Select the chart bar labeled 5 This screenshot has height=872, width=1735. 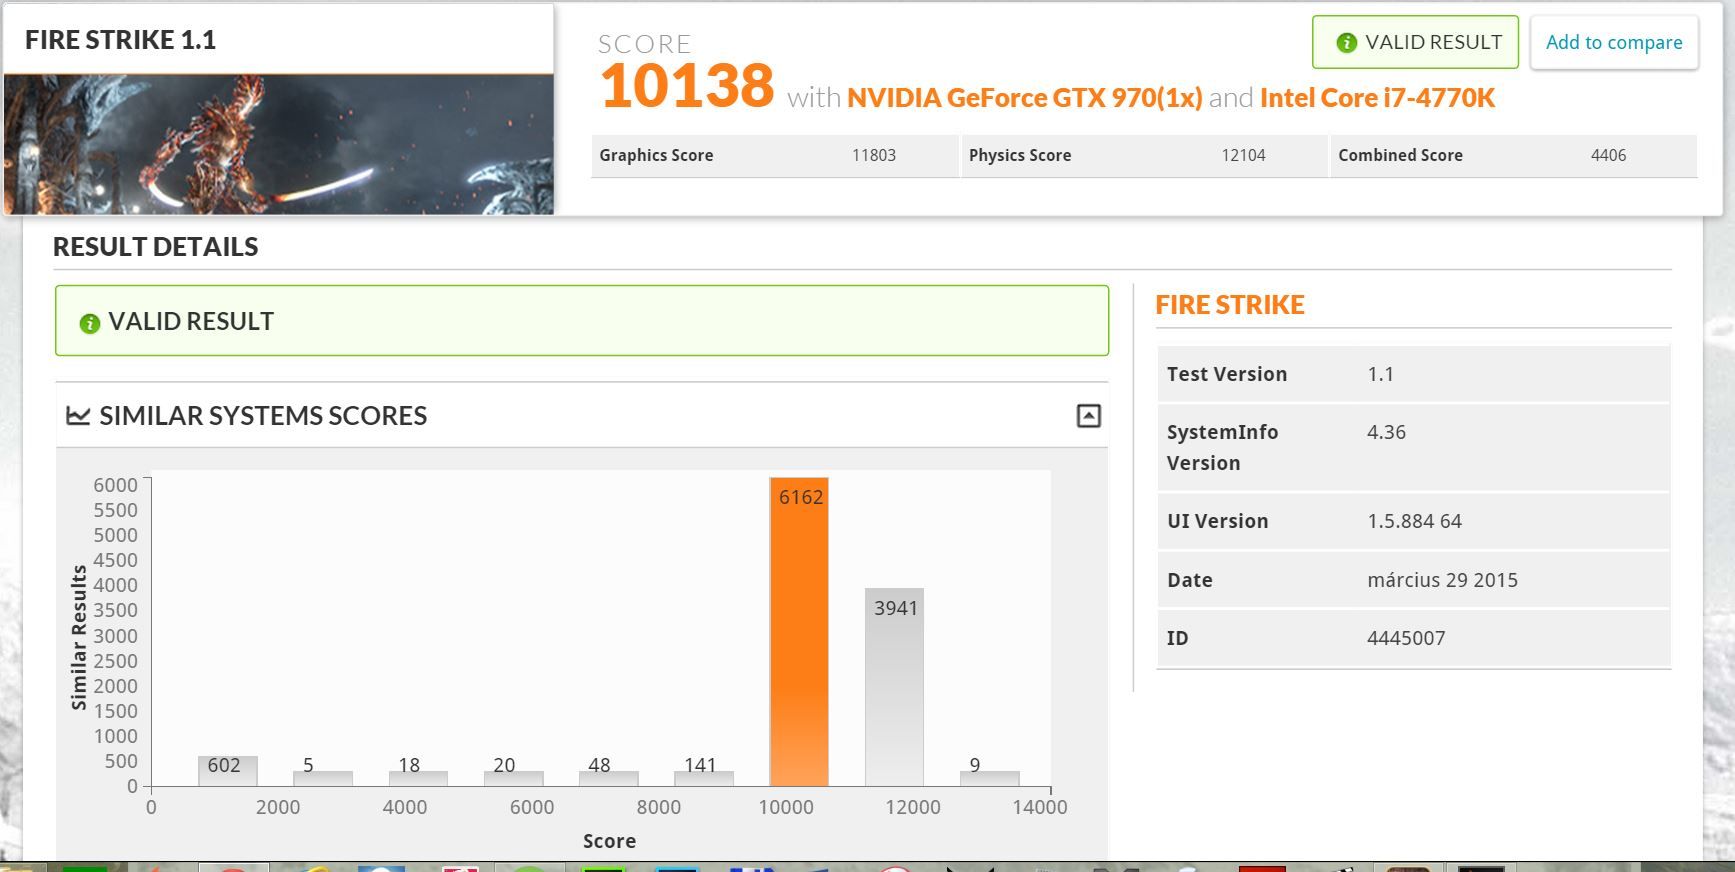tap(322, 778)
